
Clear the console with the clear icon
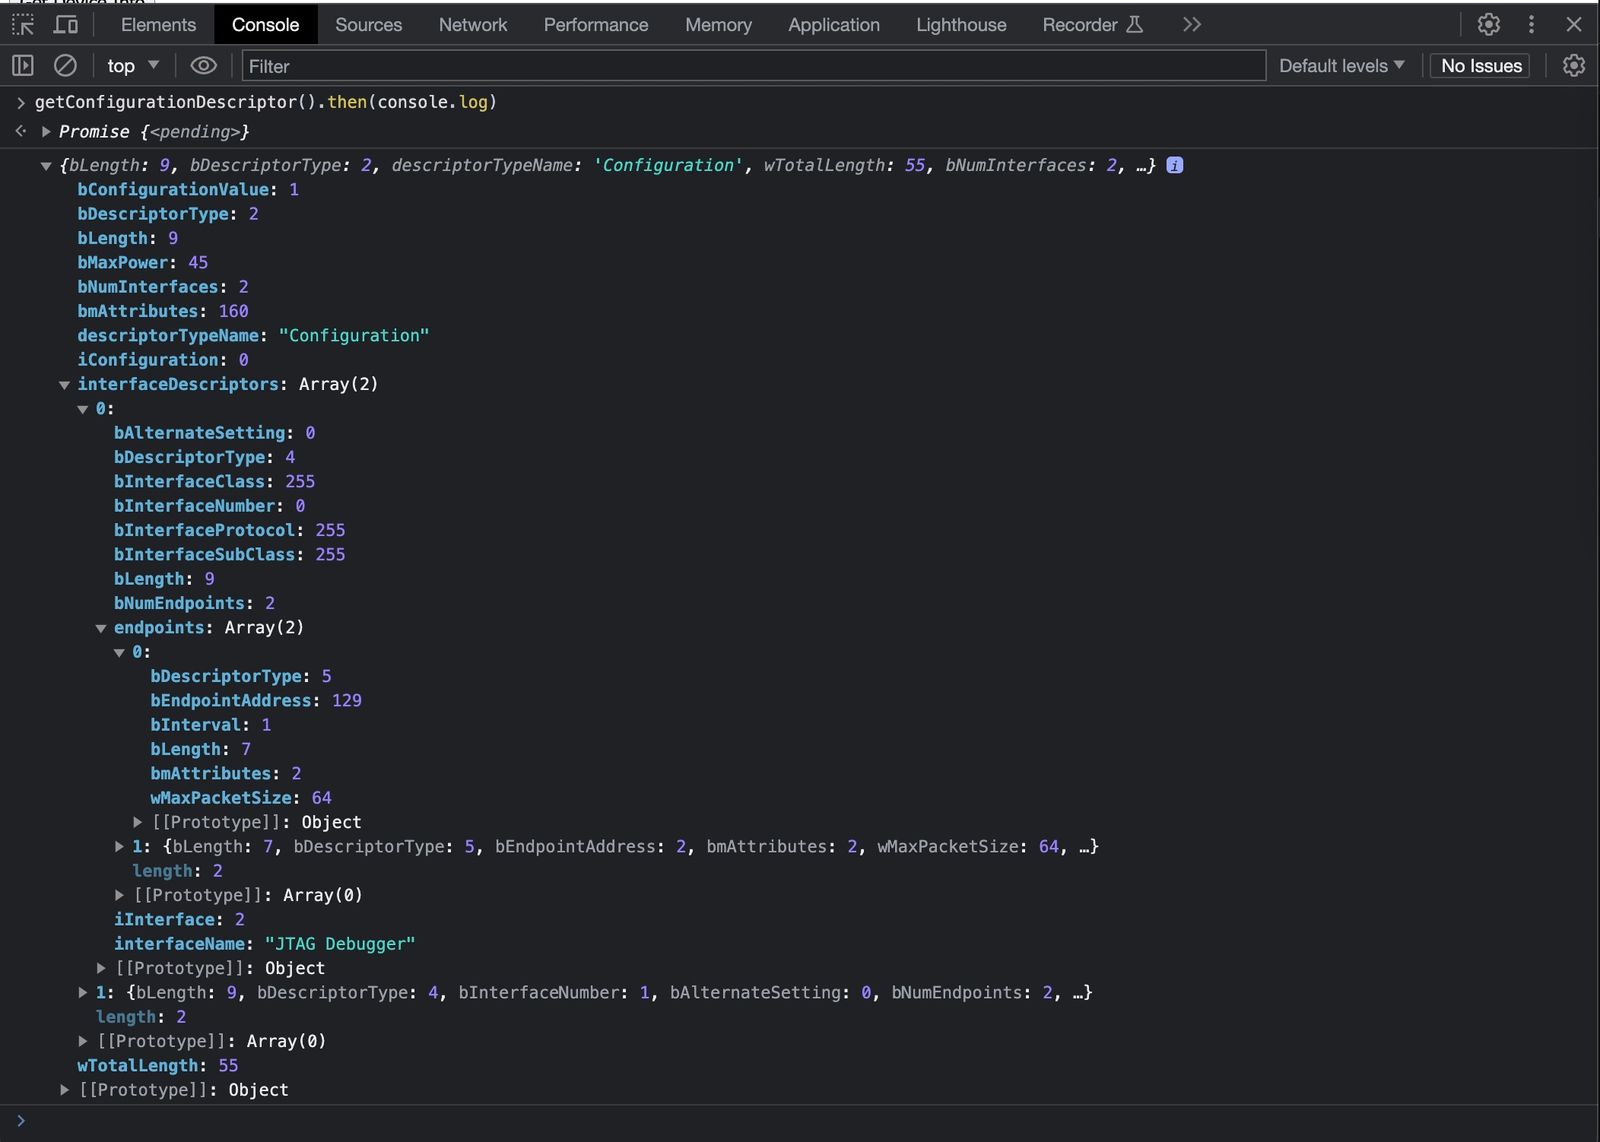coord(65,66)
